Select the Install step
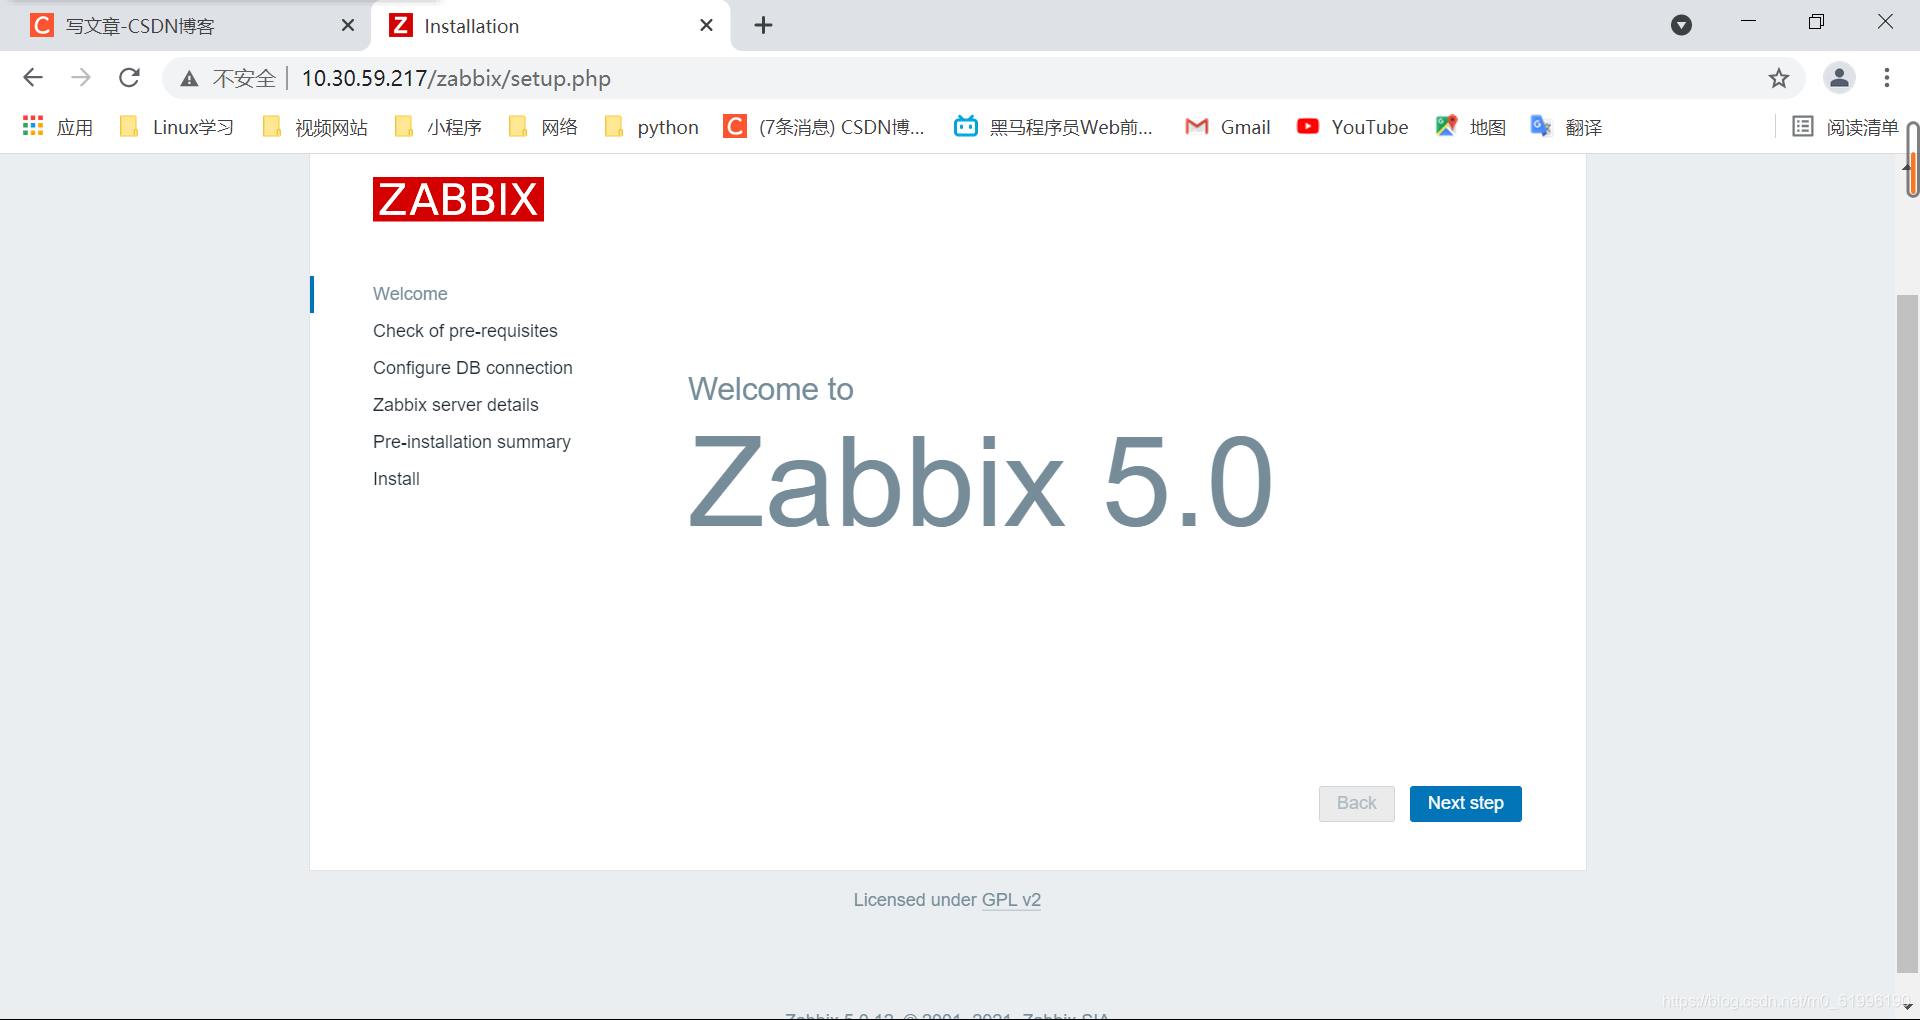The width and height of the screenshot is (1920, 1020). 396,479
